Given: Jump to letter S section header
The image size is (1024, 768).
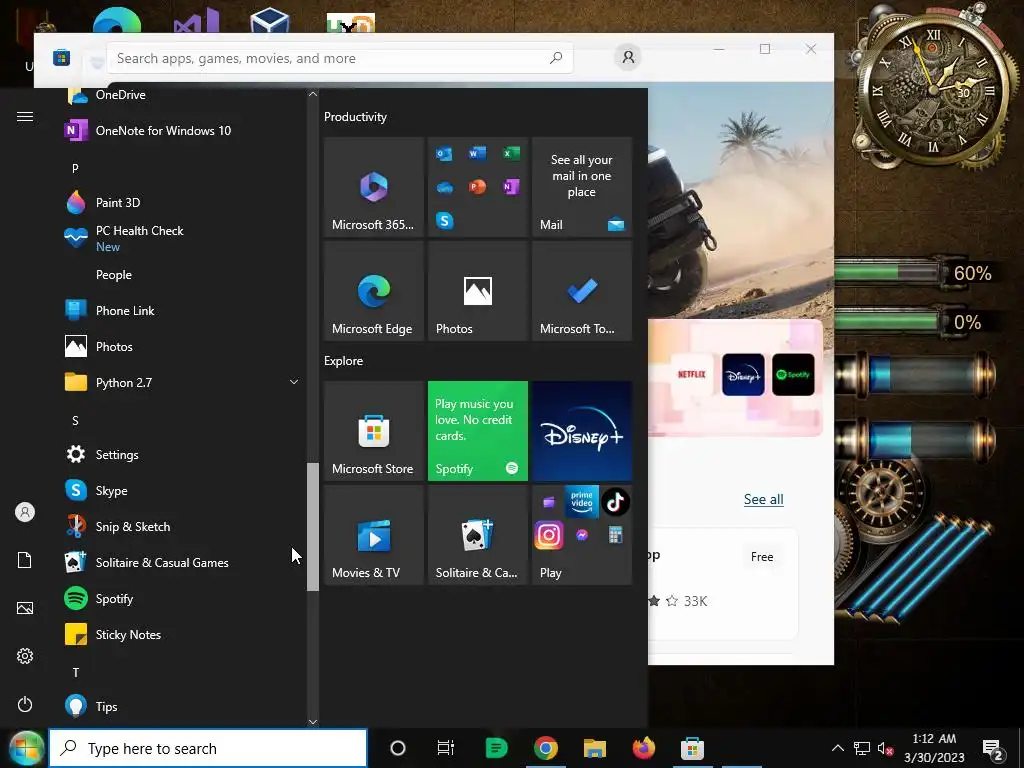Looking at the screenshot, I should pyautogui.click(x=75, y=421).
